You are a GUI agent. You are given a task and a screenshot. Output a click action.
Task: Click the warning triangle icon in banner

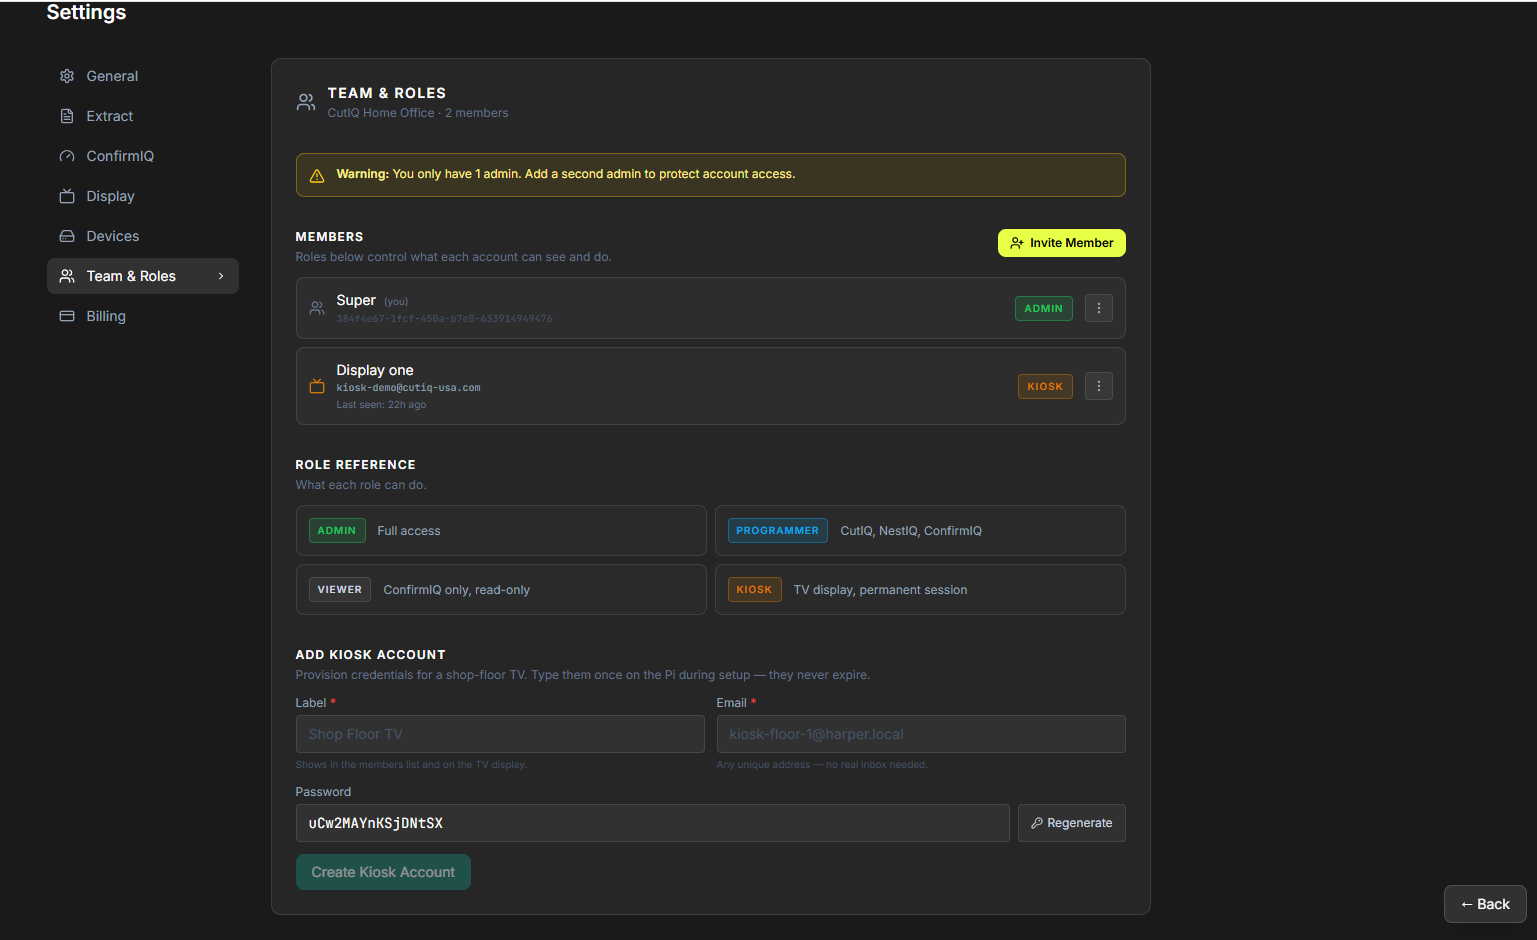pyautogui.click(x=317, y=176)
